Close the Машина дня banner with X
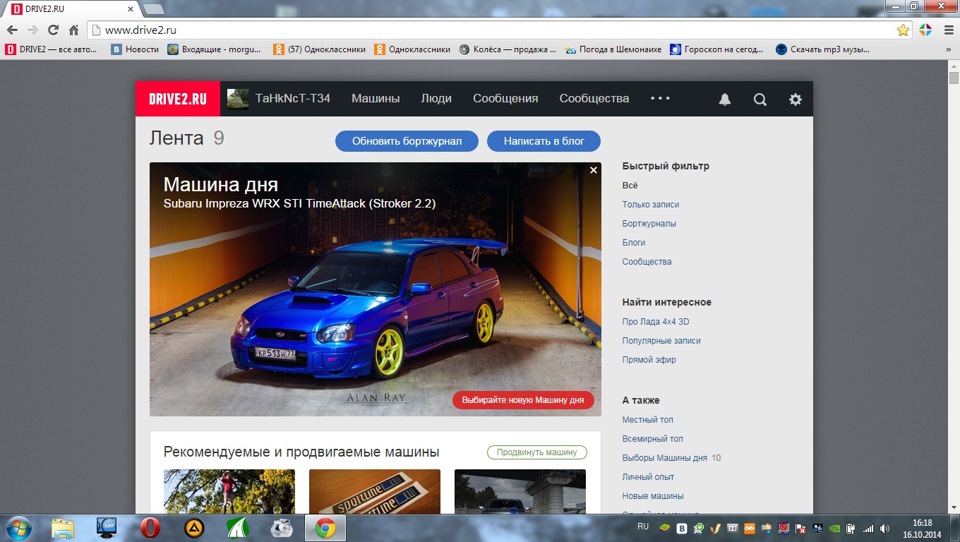Viewport: 960px width, 542px height. coord(593,170)
